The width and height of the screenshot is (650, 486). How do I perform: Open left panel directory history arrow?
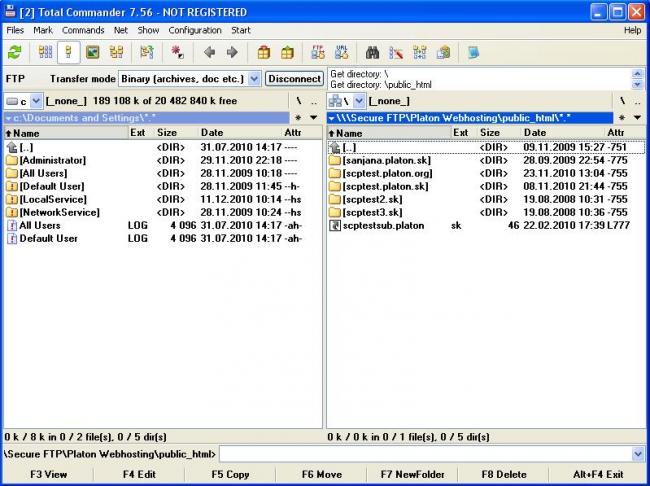click(x=314, y=118)
